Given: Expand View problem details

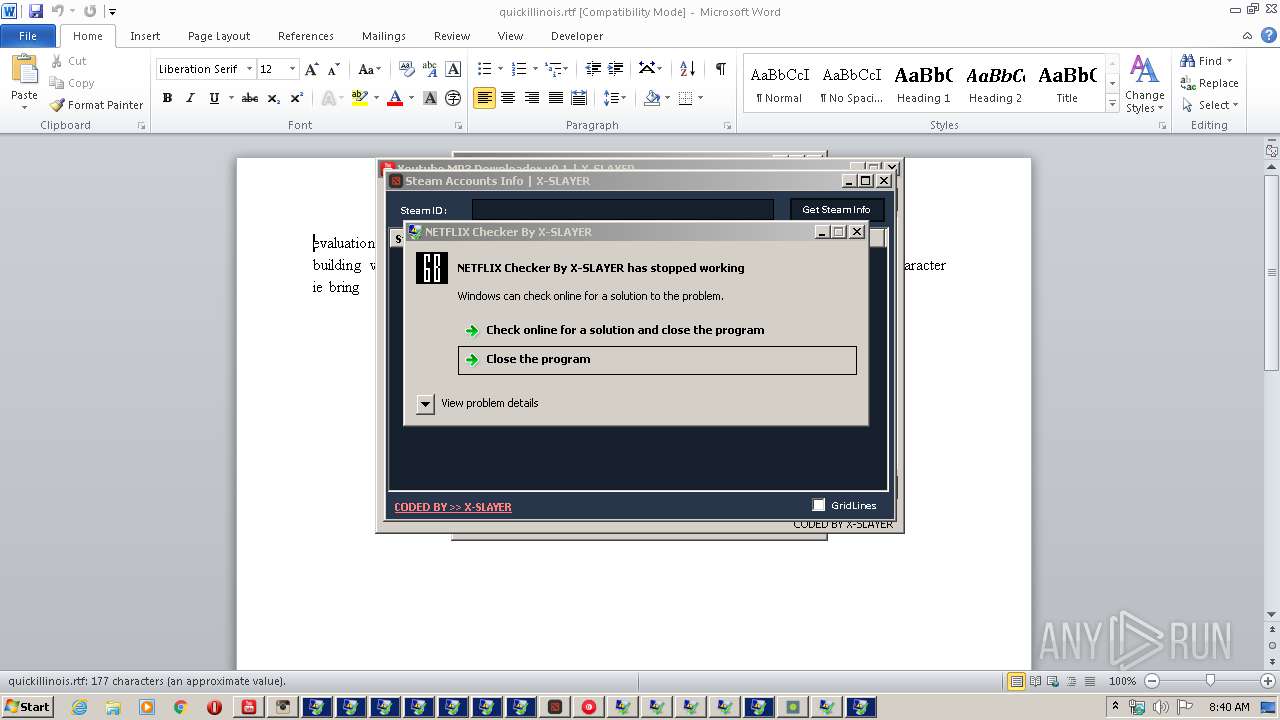Looking at the screenshot, I should click(x=425, y=404).
